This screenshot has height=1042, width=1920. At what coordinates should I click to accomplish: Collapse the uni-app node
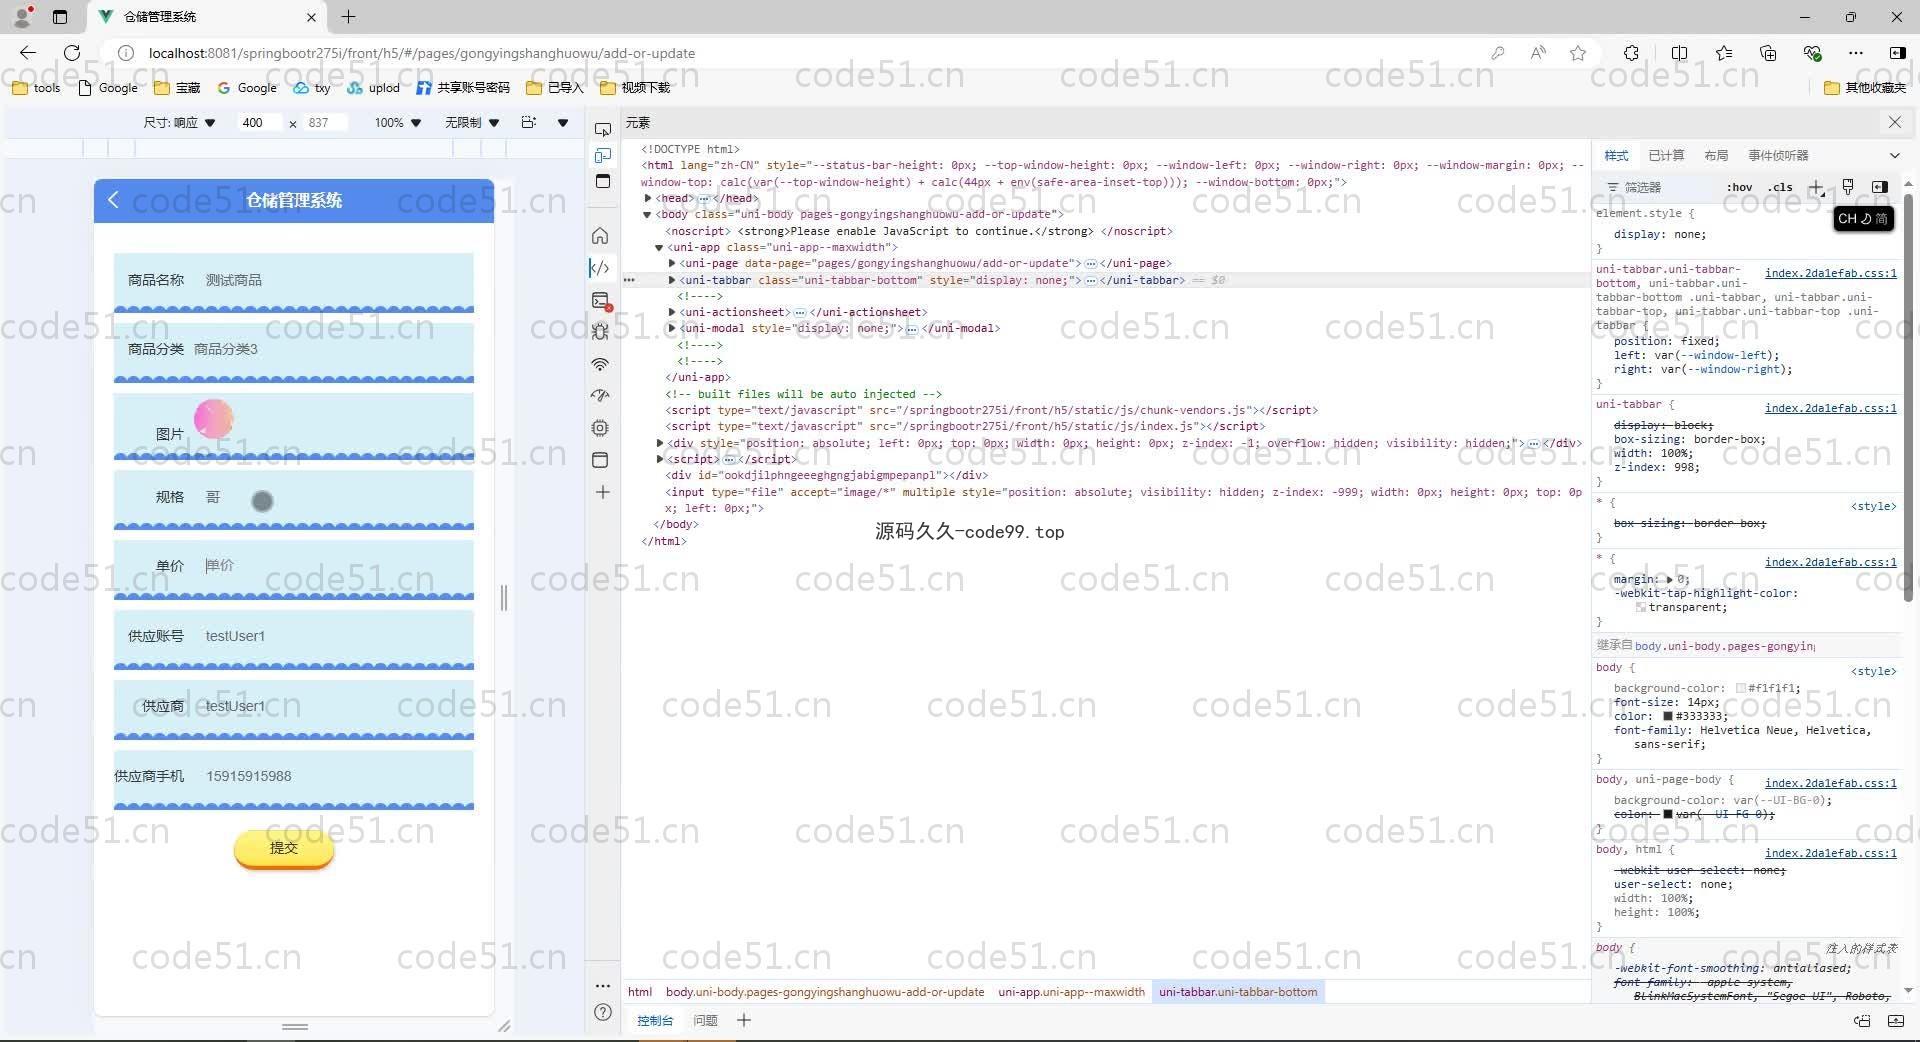pos(659,247)
